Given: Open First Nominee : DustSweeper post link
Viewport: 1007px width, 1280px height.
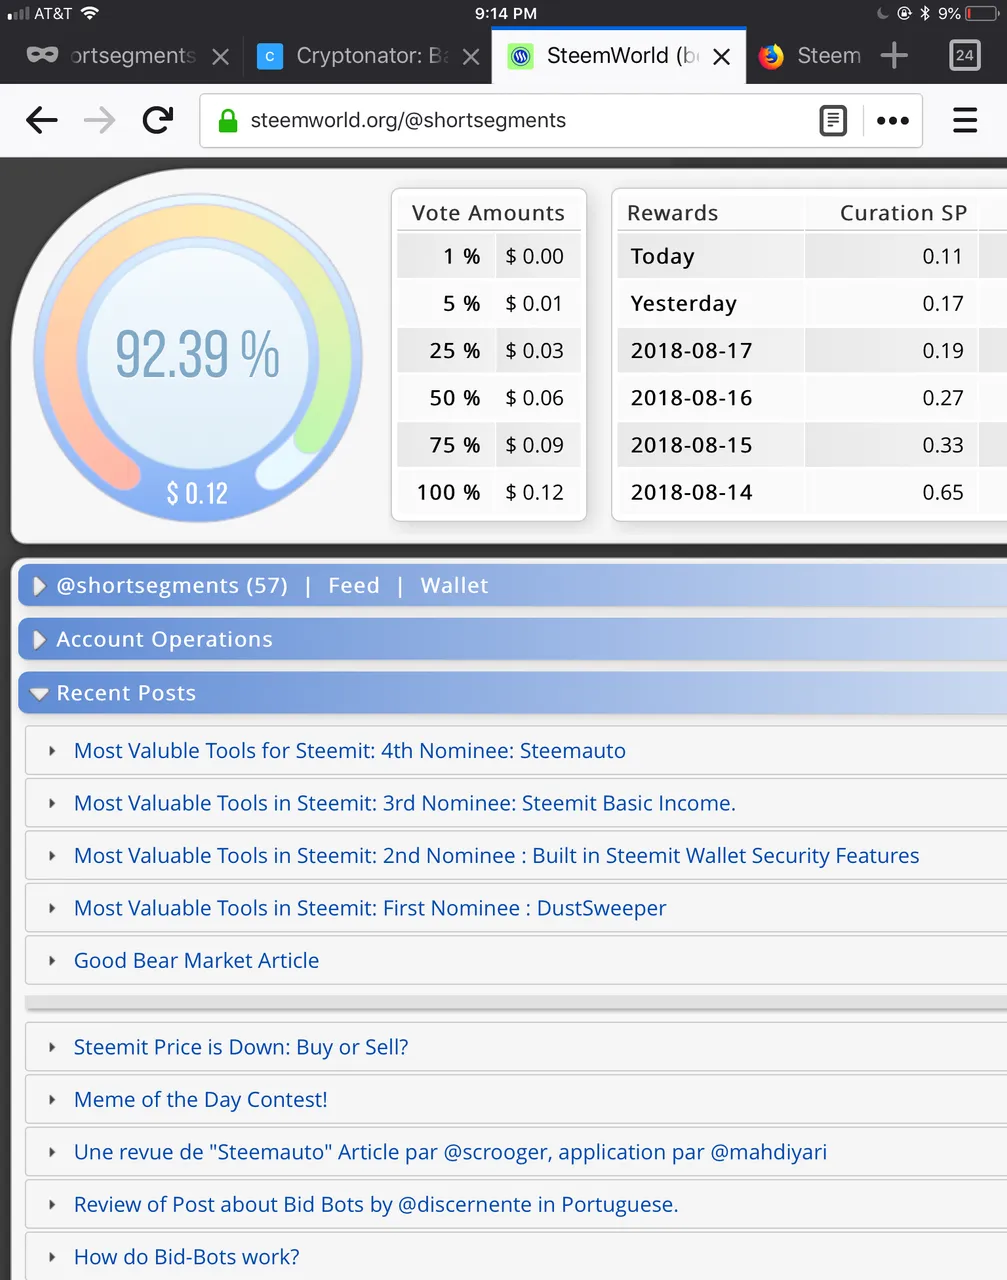Looking at the screenshot, I should [370, 909].
